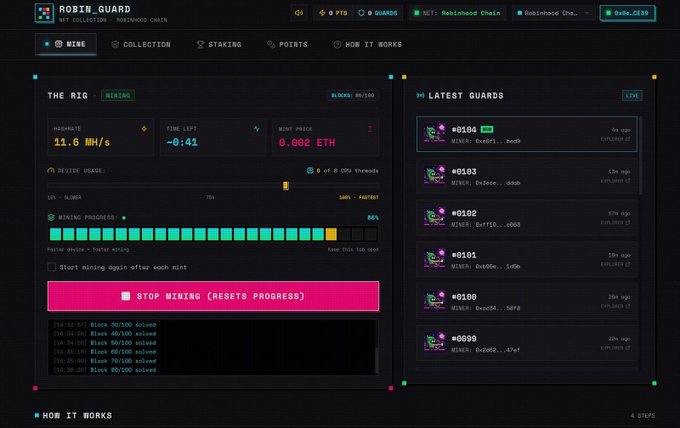Open the Staking tab
The image size is (680, 428).
click(219, 44)
